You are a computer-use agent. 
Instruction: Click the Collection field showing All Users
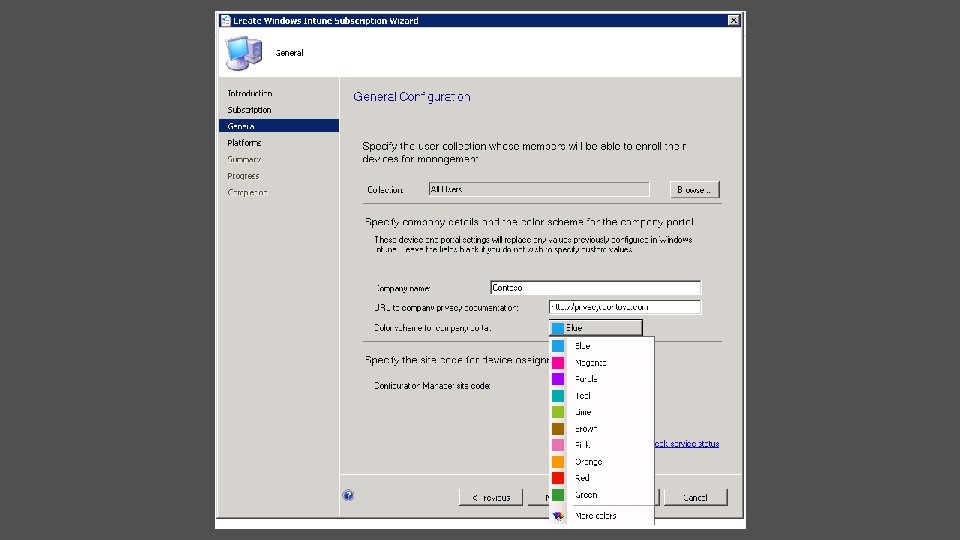pyautogui.click(x=539, y=189)
